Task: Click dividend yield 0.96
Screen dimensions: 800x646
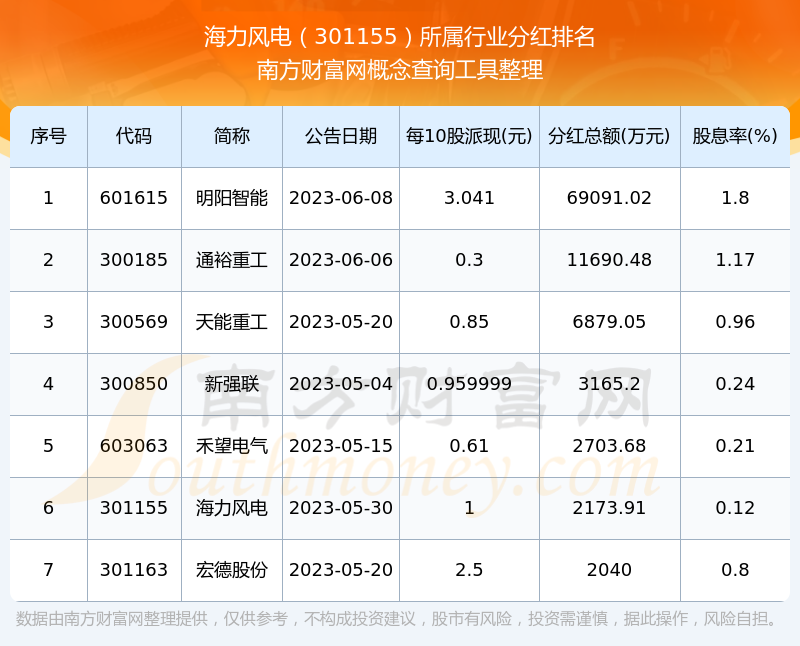Action: tap(735, 322)
